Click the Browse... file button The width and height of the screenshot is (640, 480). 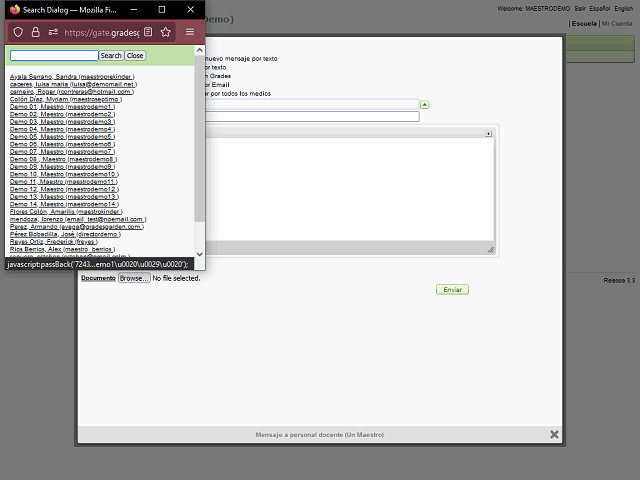134,278
